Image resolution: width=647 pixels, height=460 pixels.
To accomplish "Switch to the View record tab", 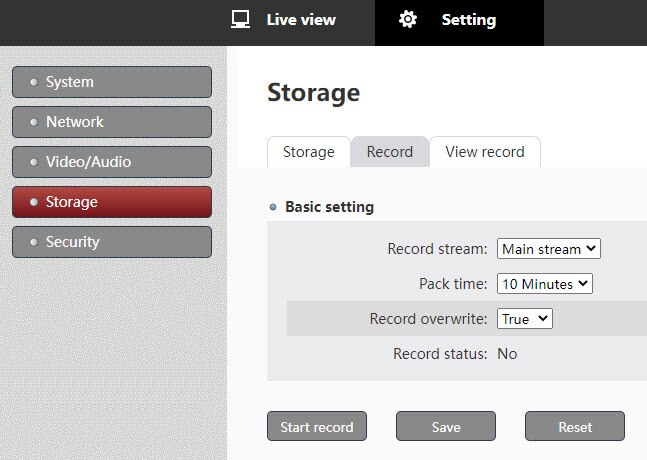I will pos(485,152).
